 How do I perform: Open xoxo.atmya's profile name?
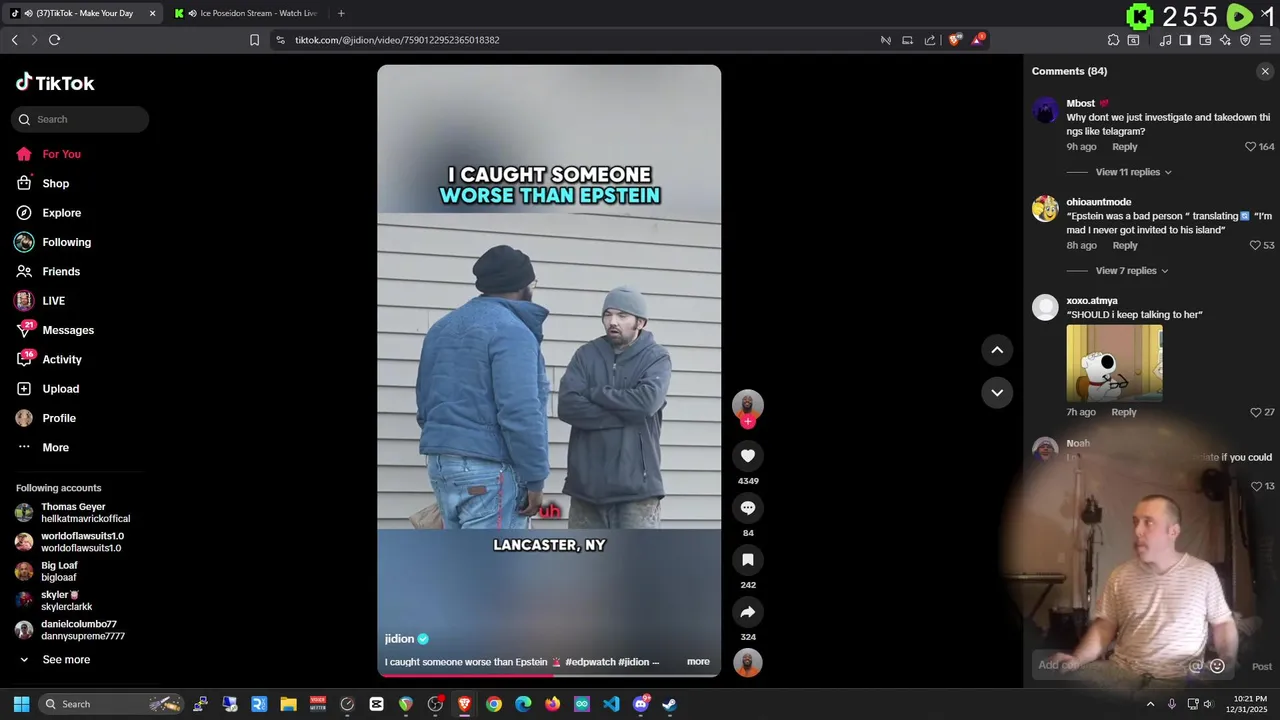tap(1092, 301)
